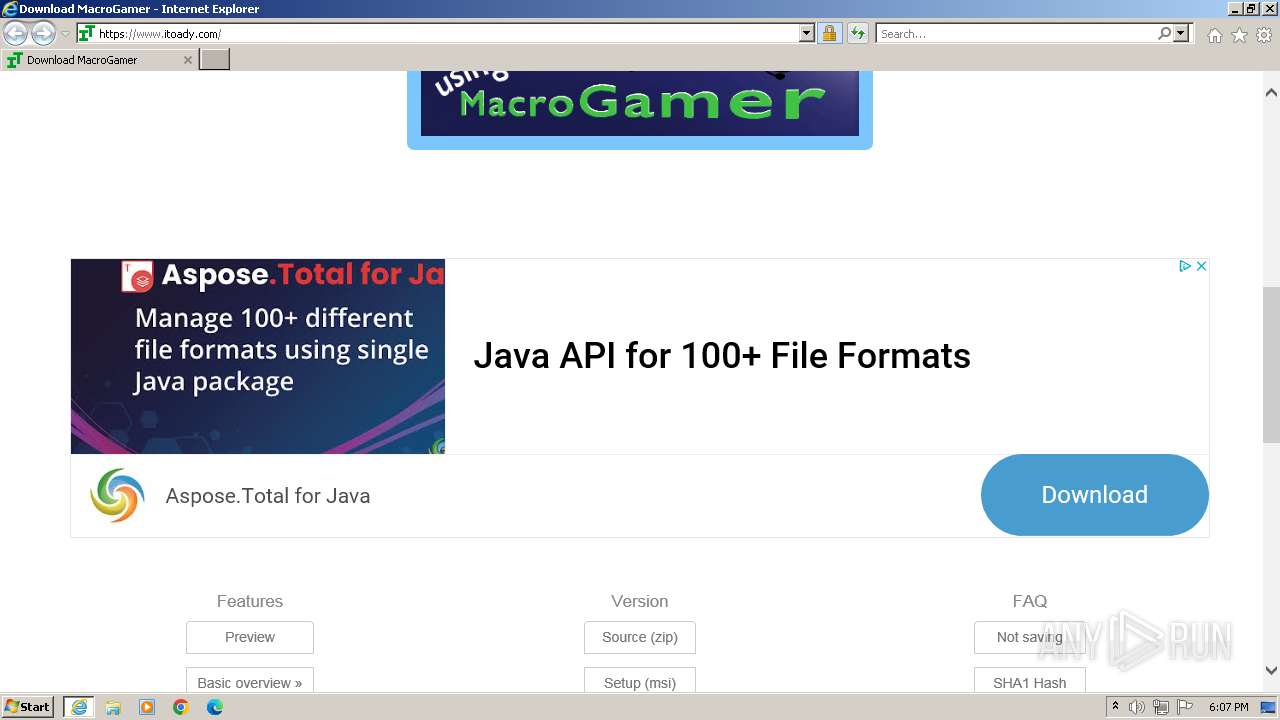This screenshot has width=1280, height=720.
Task: Open Basic overview » button
Action: 250,681
